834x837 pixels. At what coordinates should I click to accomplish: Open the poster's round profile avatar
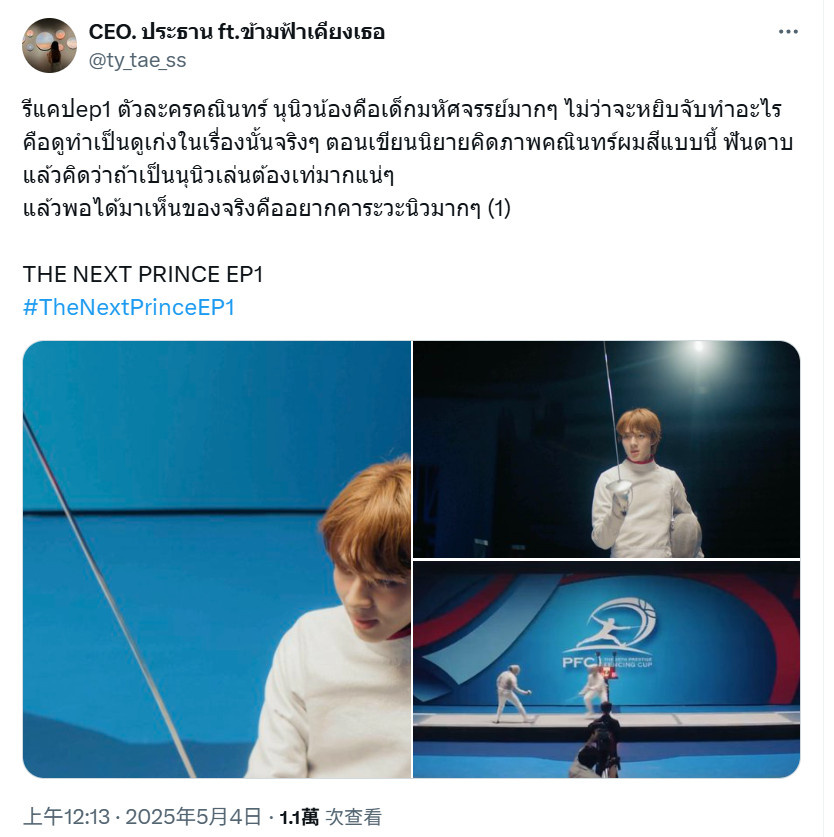coord(49,45)
